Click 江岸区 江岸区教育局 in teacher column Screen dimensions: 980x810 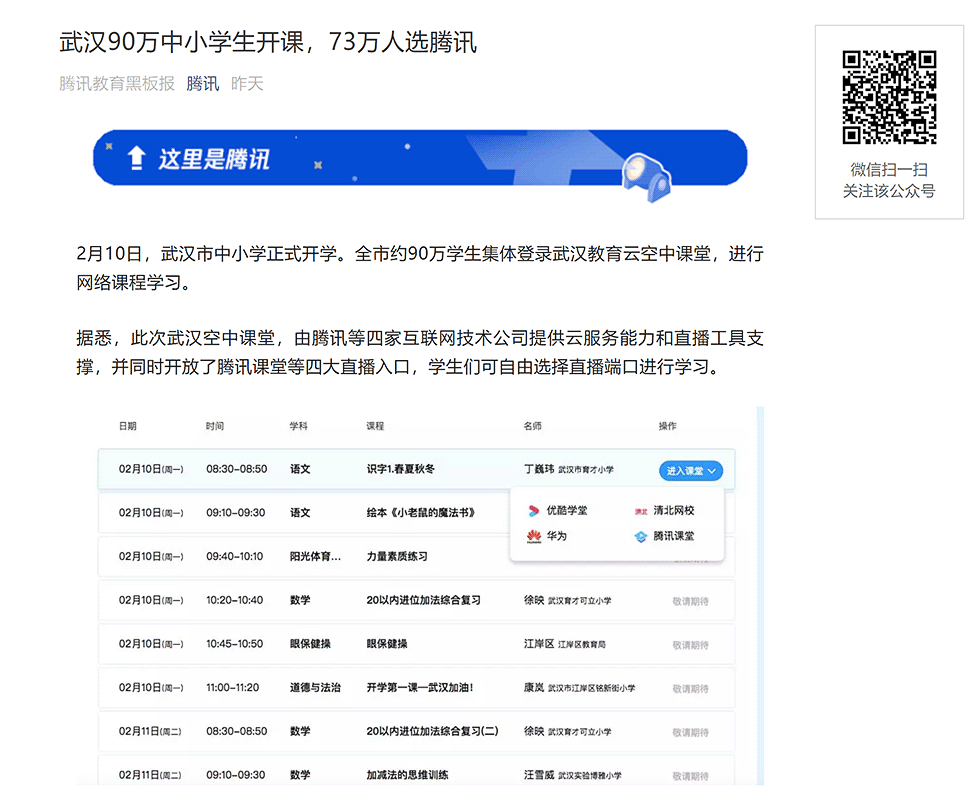[565, 644]
